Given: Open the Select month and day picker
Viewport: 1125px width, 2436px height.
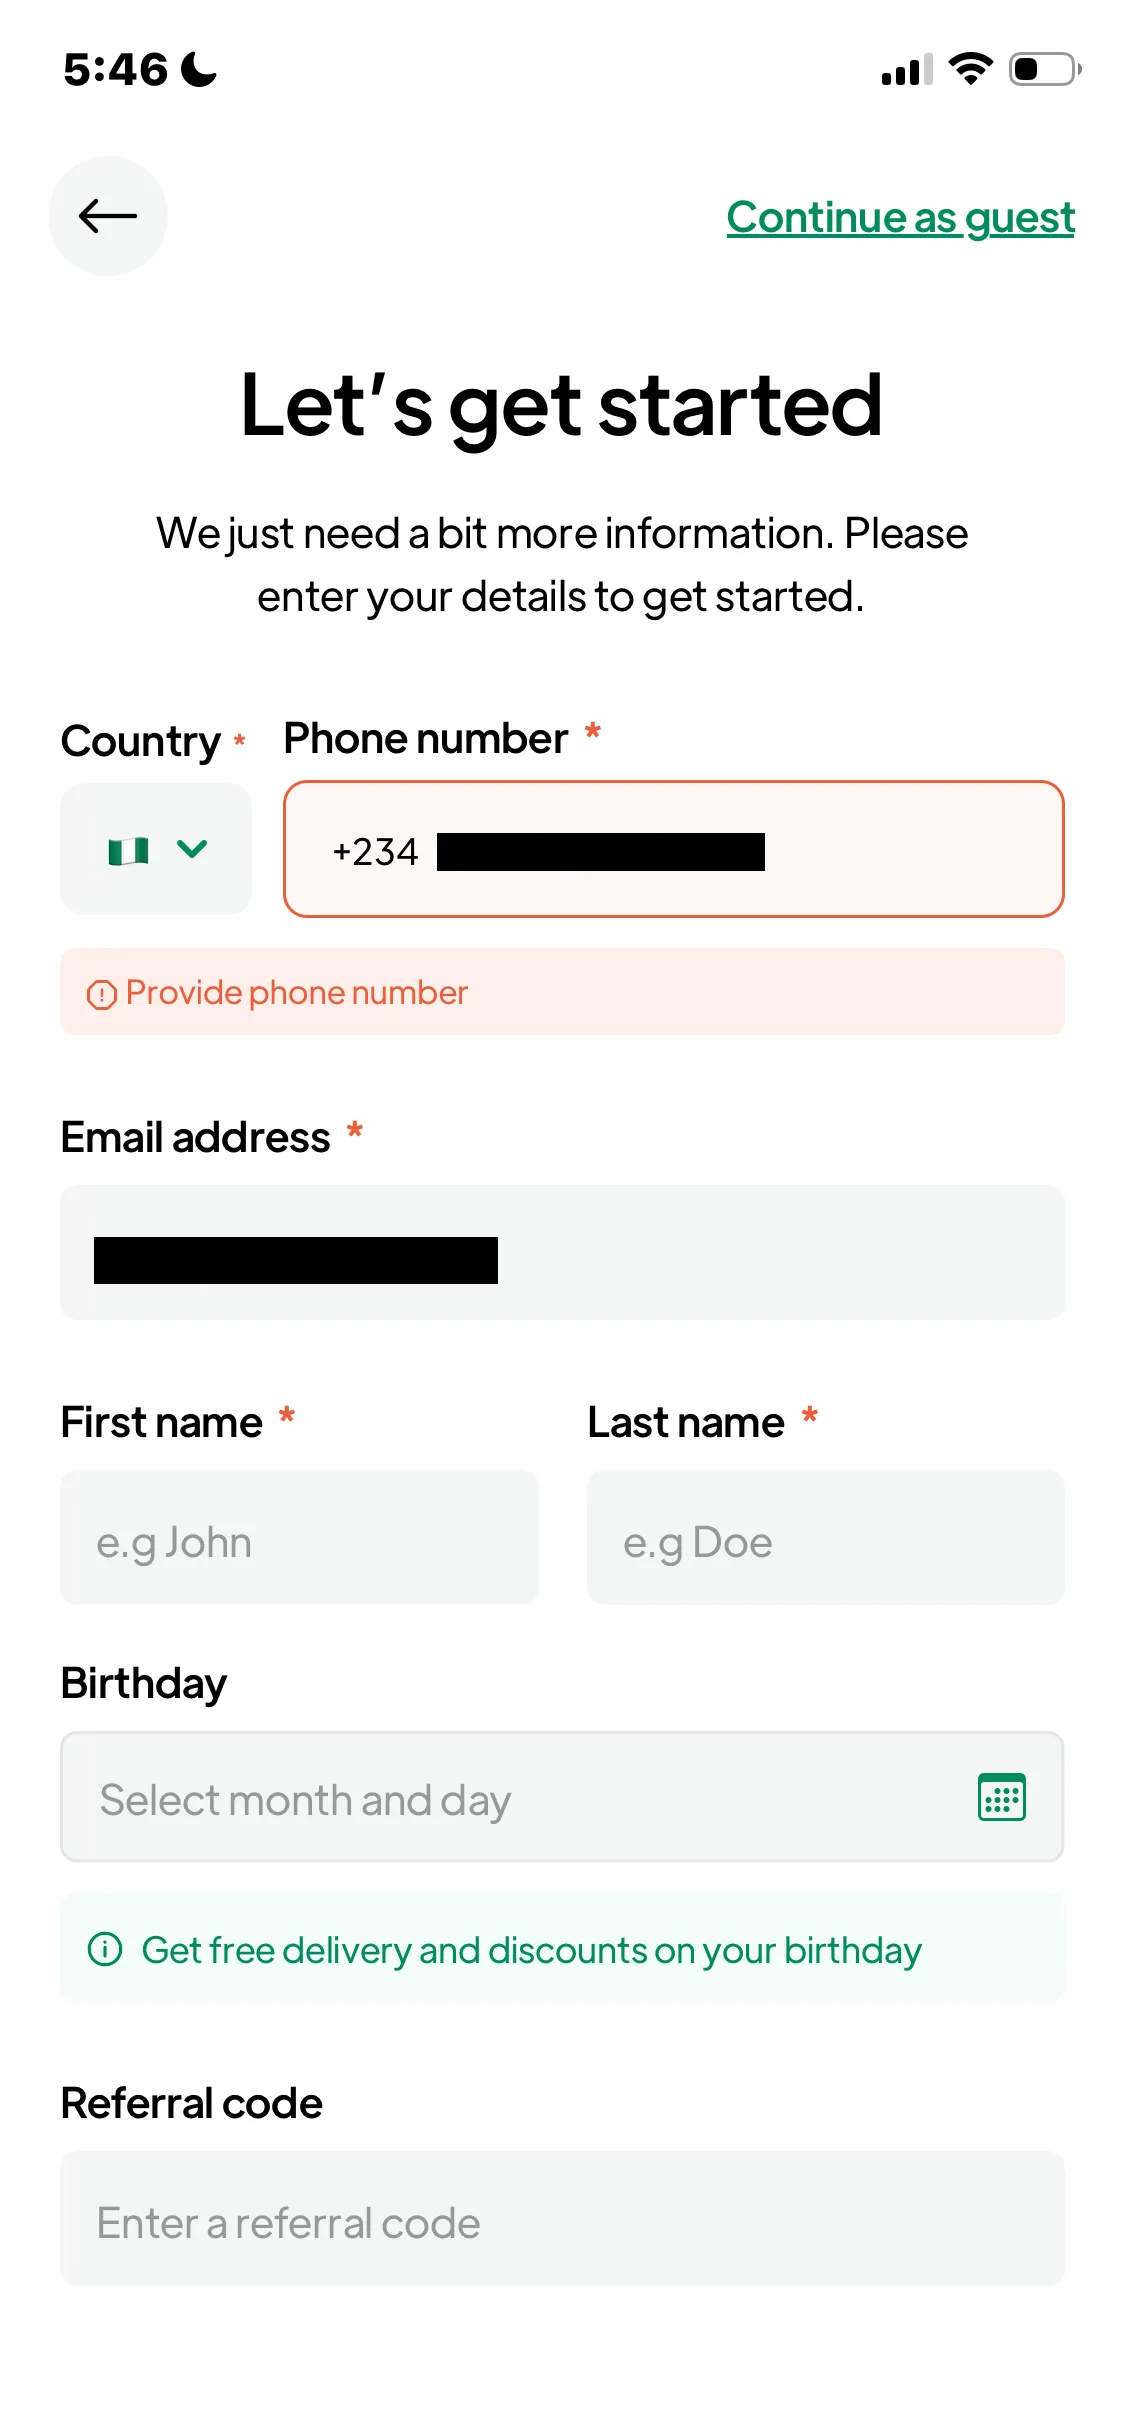Looking at the screenshot, I should 562,1797.
